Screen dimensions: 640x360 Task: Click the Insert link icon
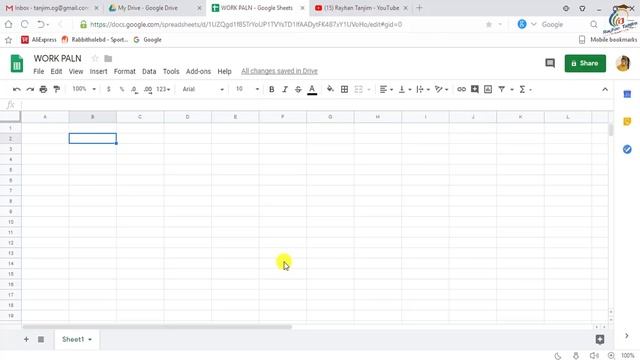[x=461, y=89]
